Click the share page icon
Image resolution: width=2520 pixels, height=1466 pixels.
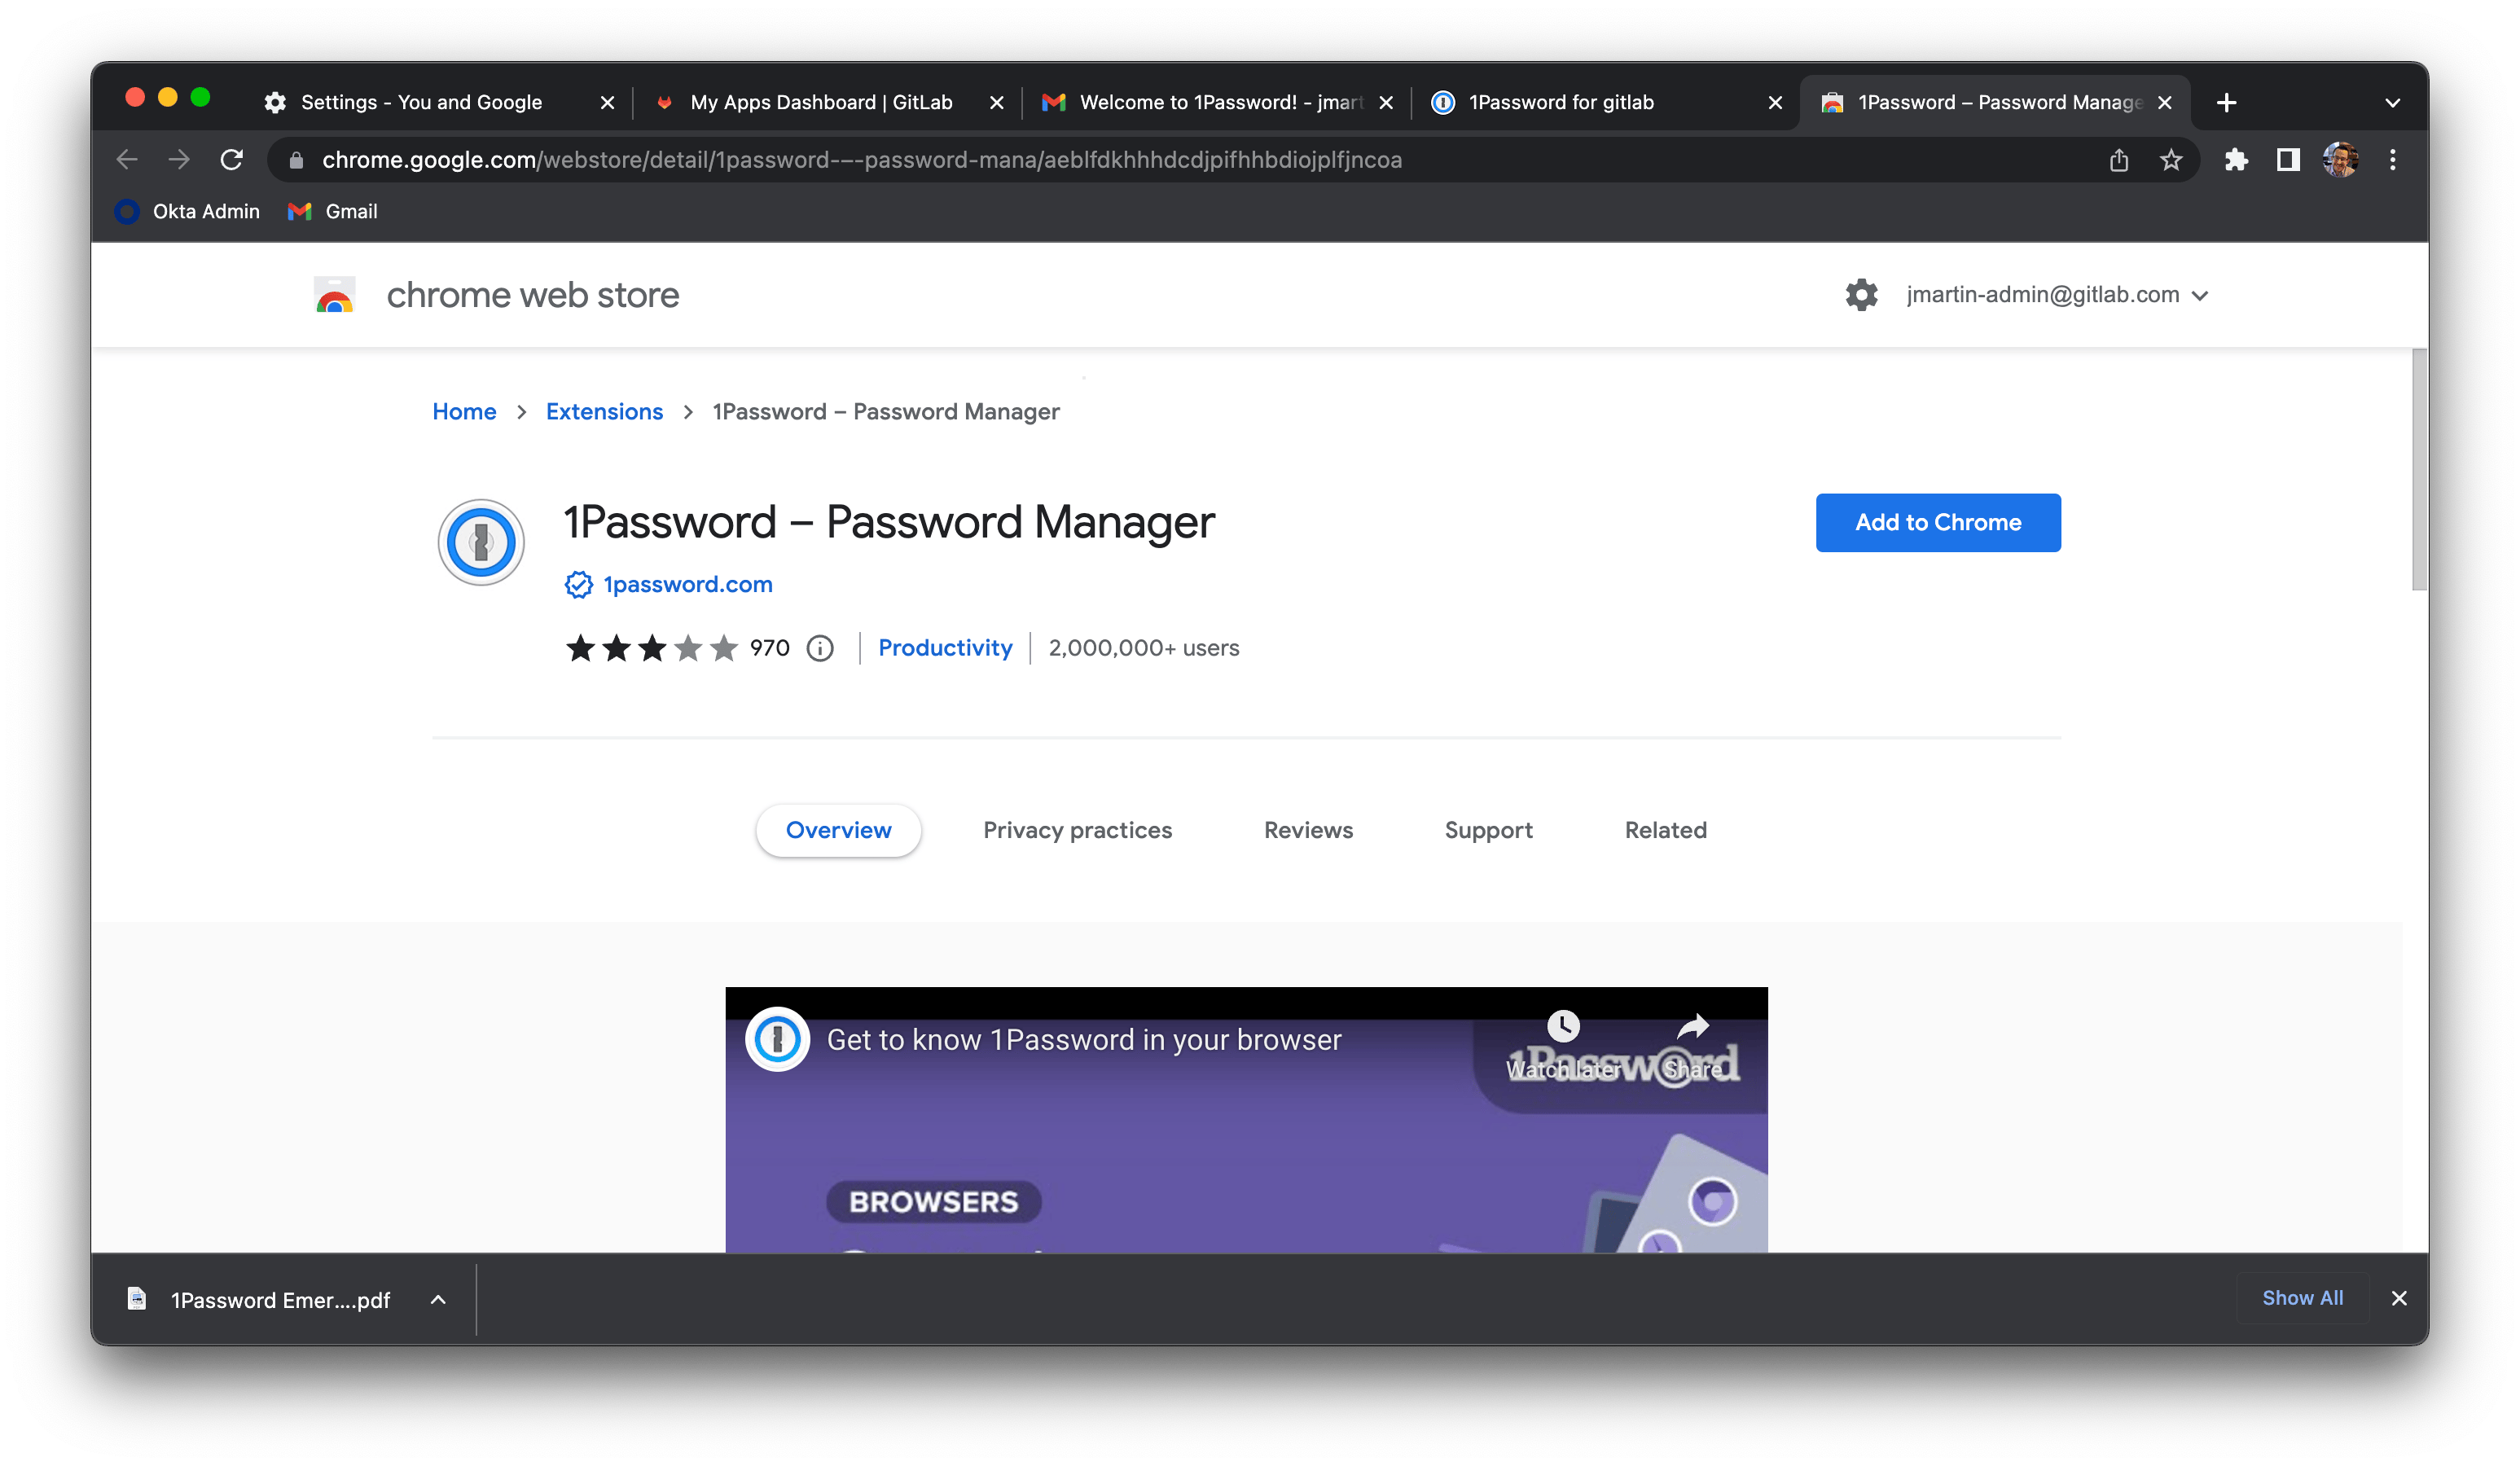coord(2119,160)
